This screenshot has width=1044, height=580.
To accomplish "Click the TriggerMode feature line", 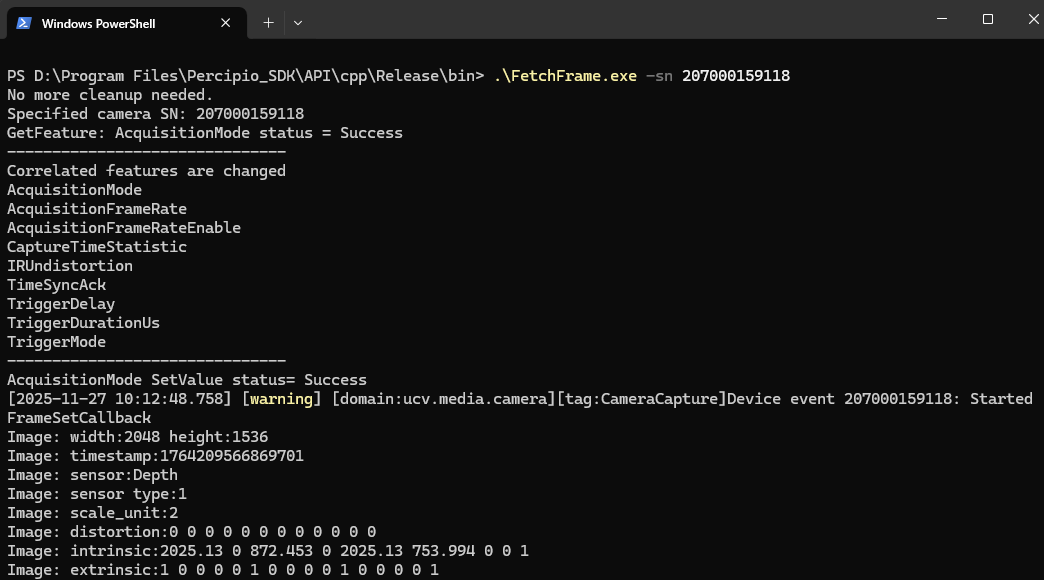I will click(x=56, y=342).
